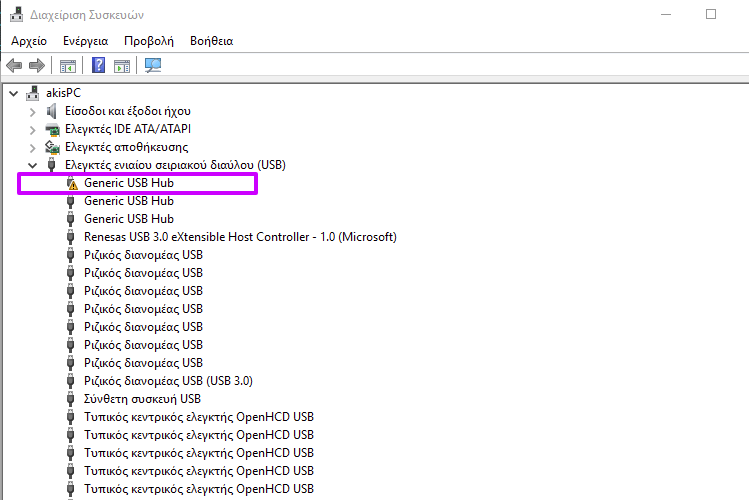Open the Ενέργεια menu

(86, 41)
